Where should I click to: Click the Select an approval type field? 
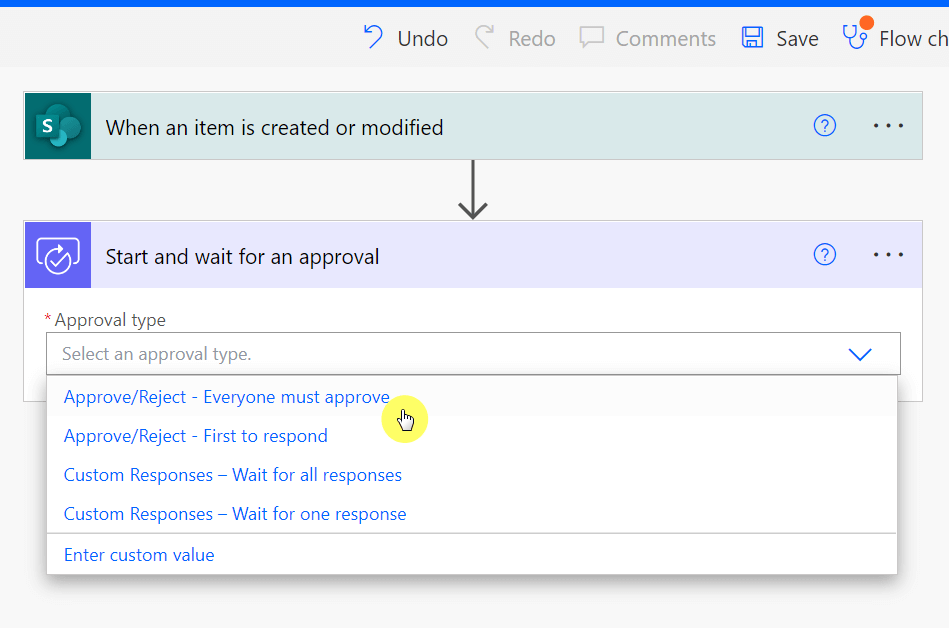(x=473, y=354)
